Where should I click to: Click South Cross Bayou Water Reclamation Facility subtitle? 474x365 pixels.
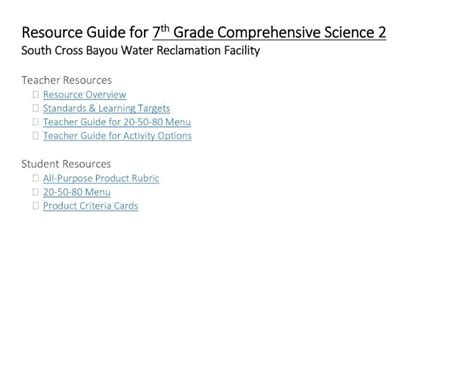click(141, 51)
